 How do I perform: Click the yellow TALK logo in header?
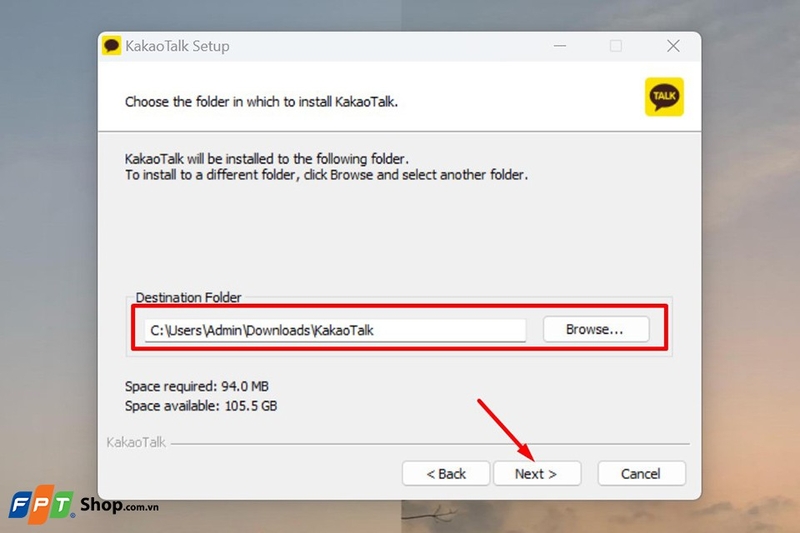point(664,97)
